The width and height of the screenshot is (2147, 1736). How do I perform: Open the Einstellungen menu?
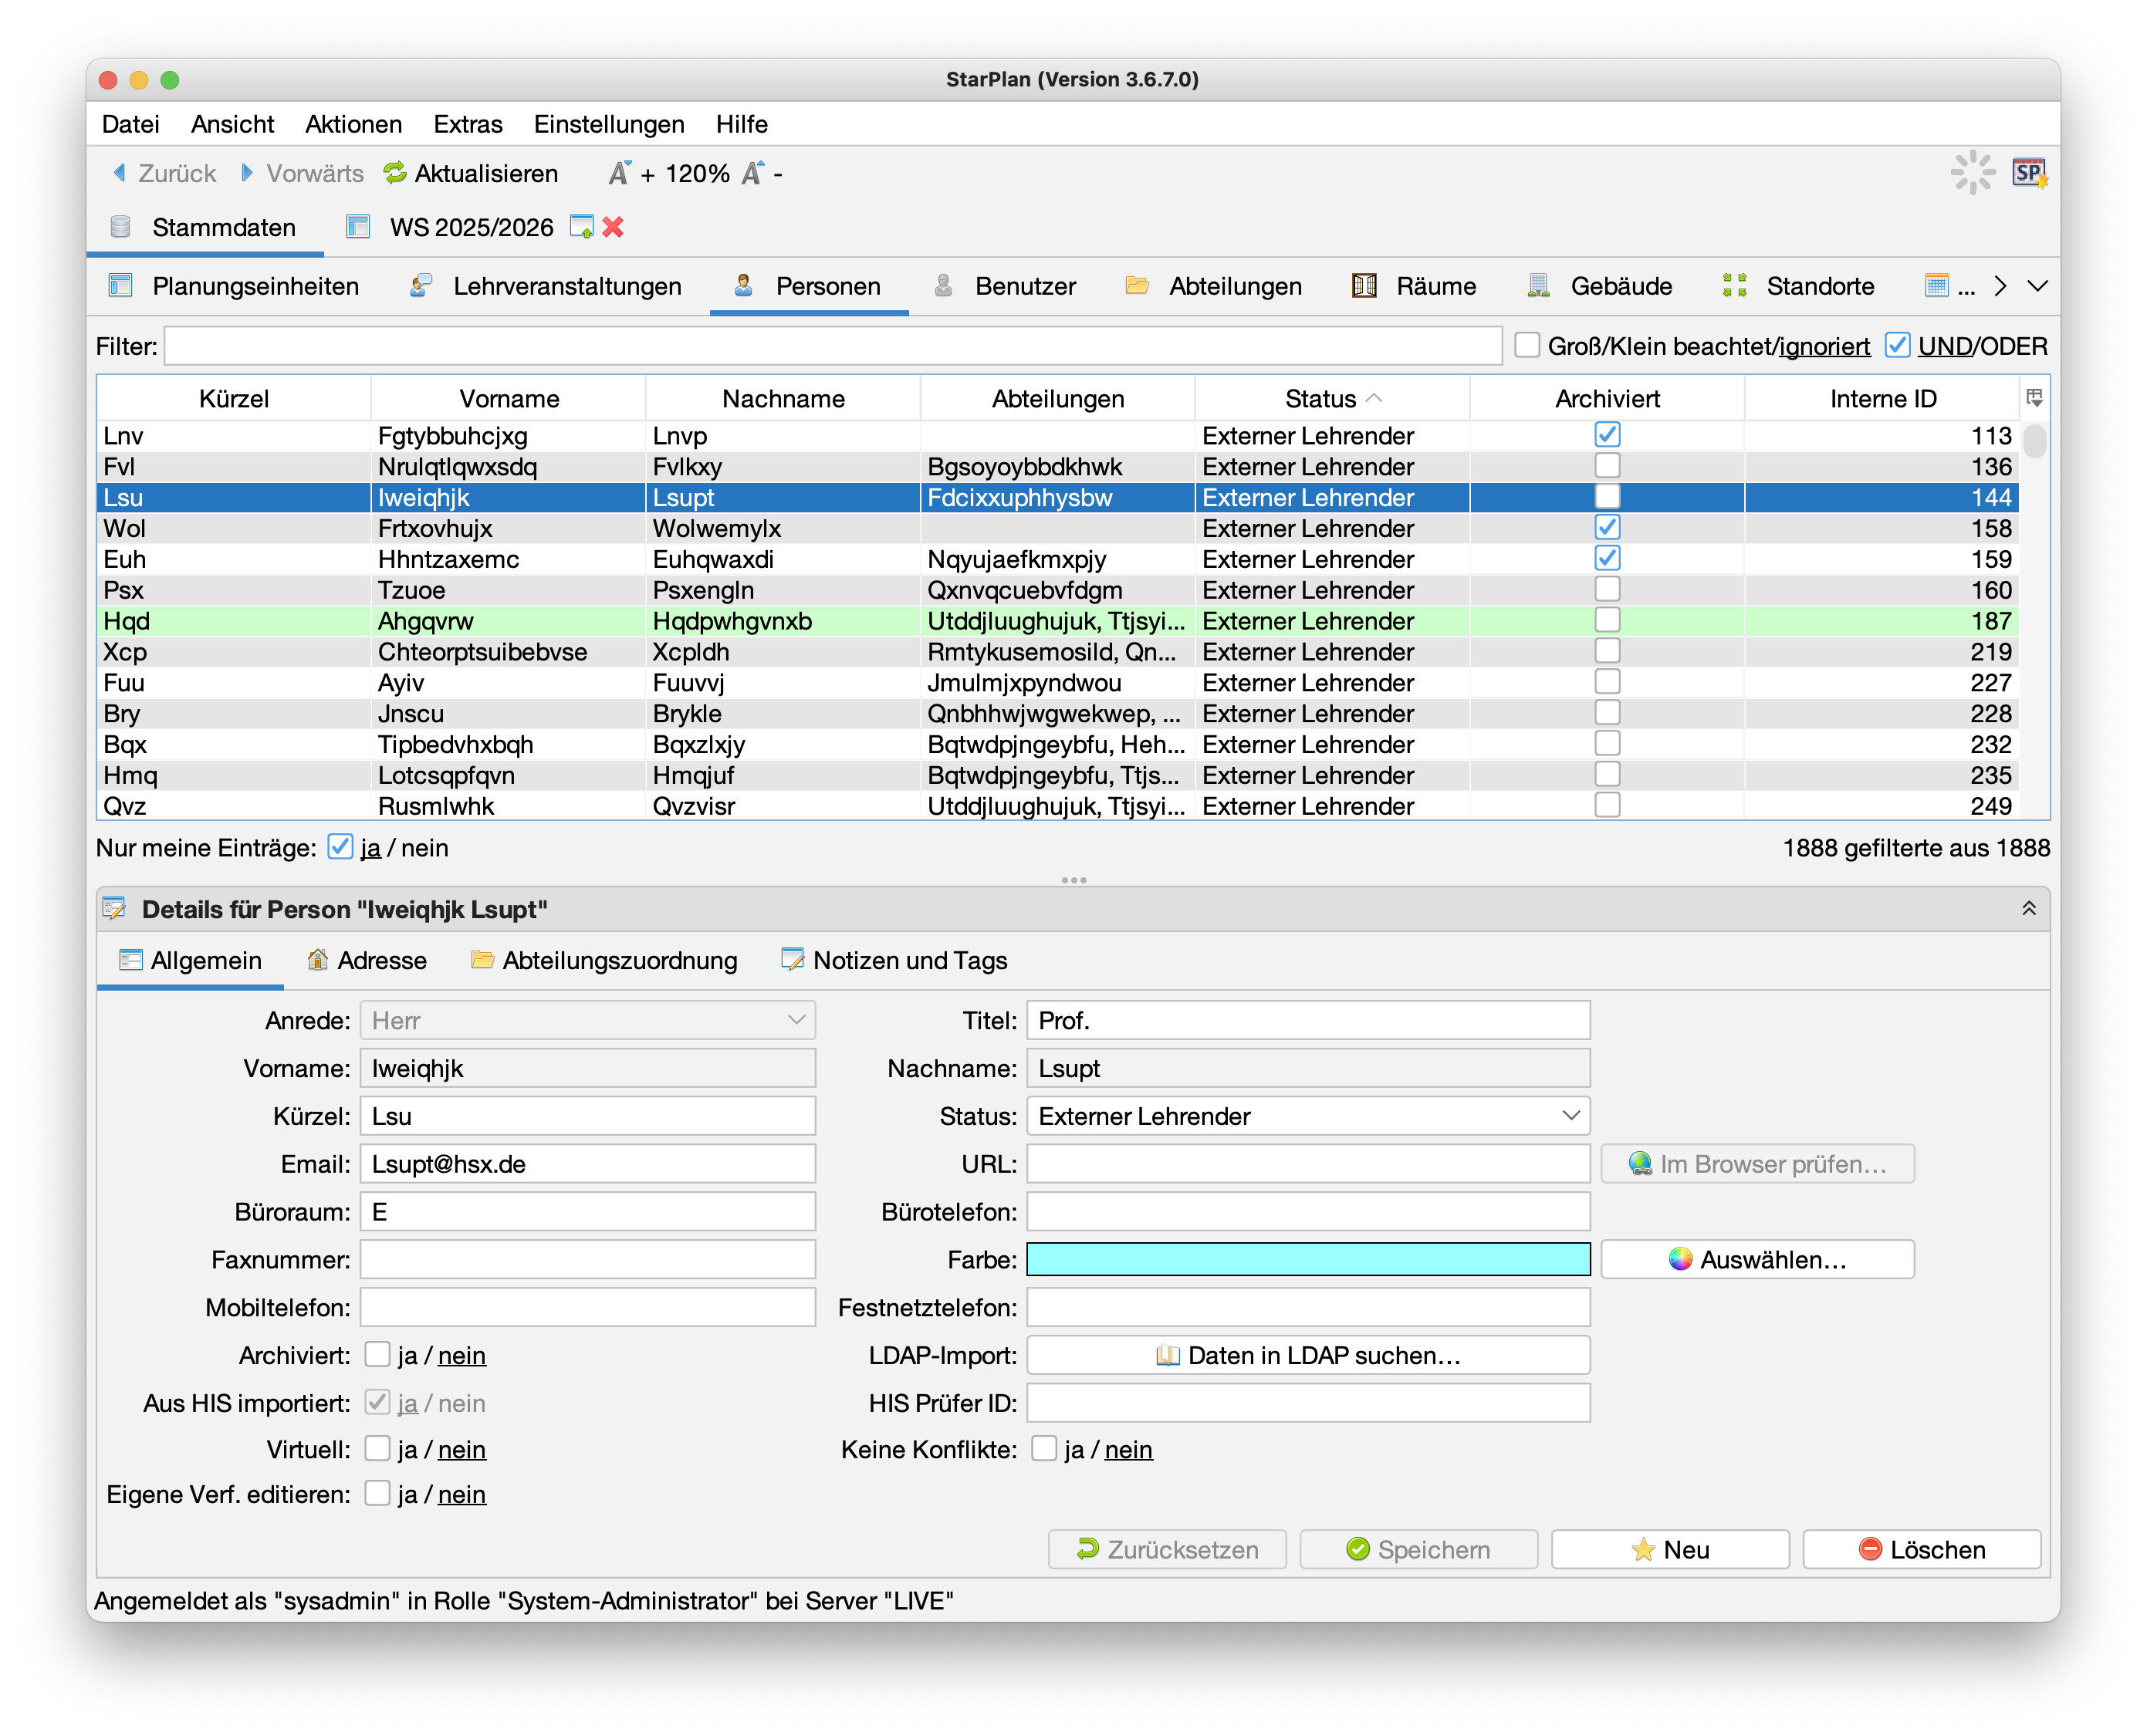608,124
